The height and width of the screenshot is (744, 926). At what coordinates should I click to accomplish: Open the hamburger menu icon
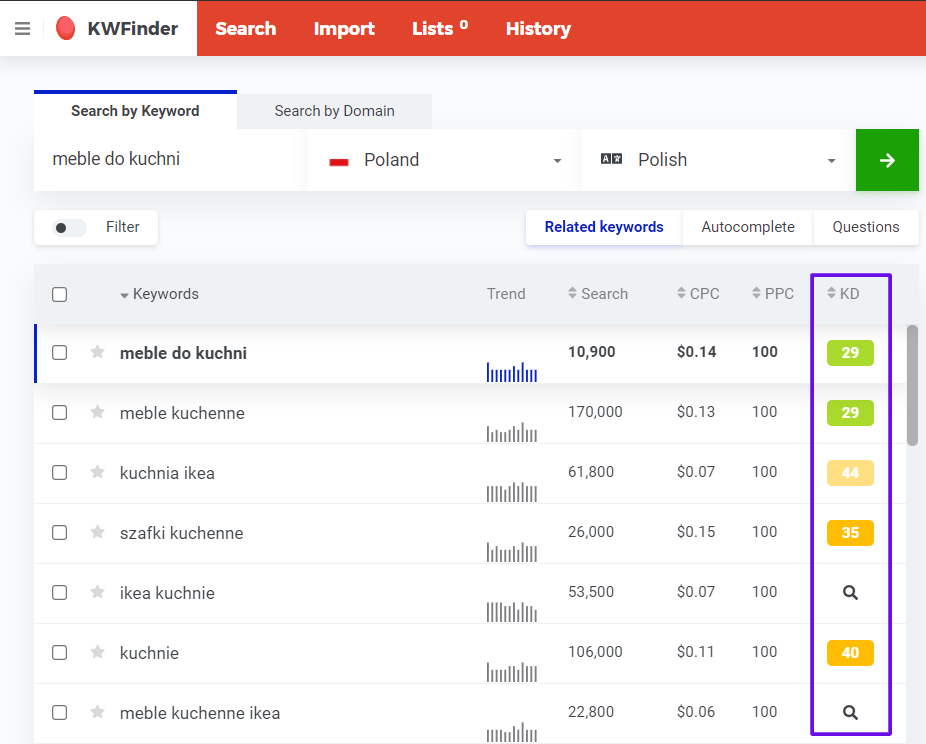point(22,28)
